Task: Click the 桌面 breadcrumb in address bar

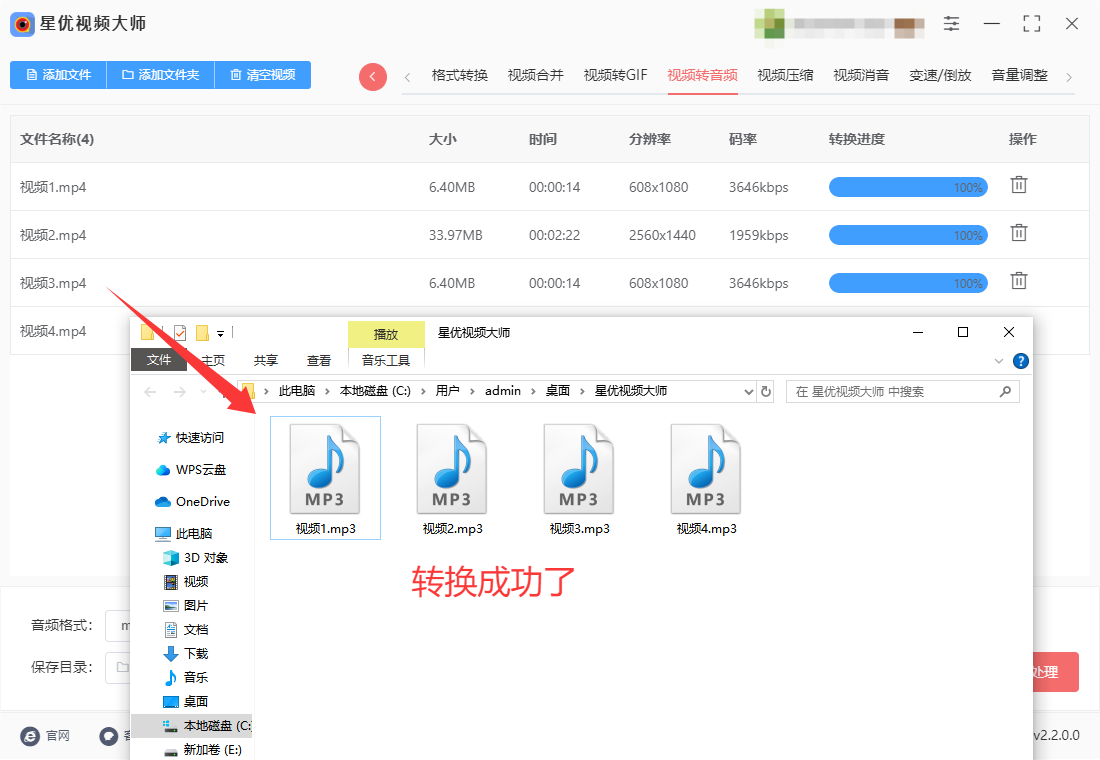Action: (558, 392)
